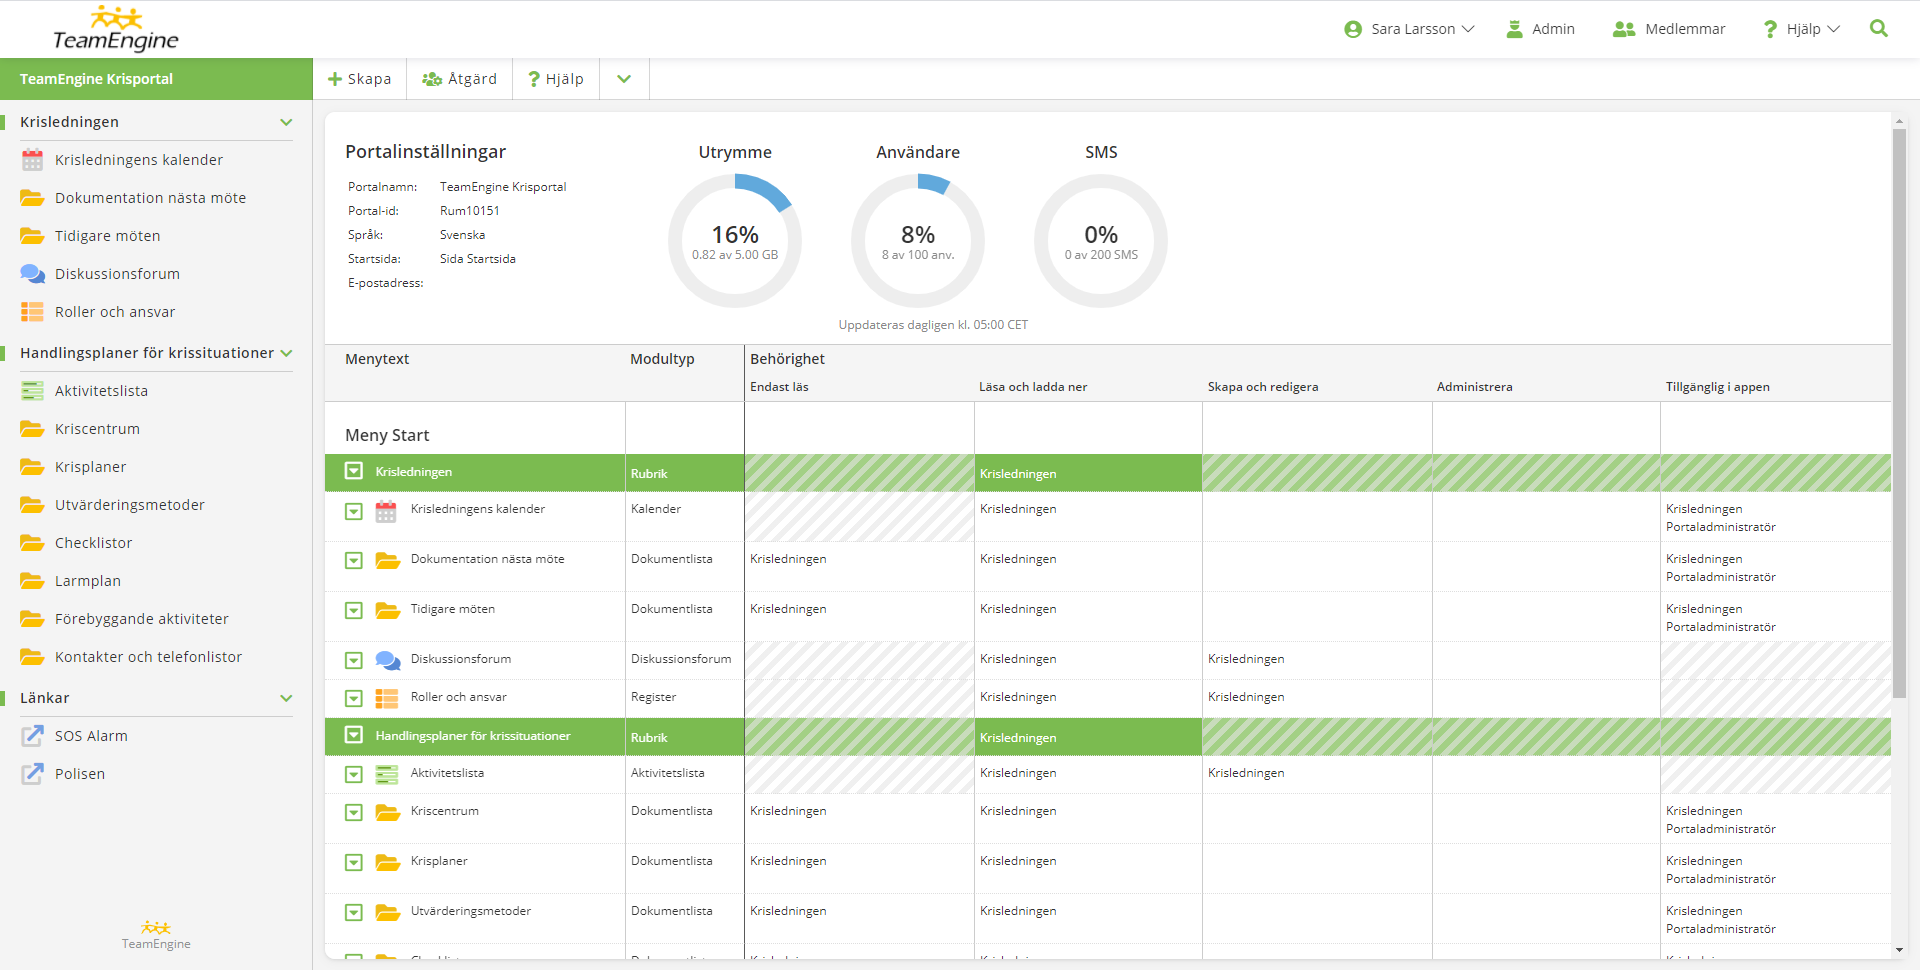Open row menu for Krisledningen heading row

pos(353,471)
